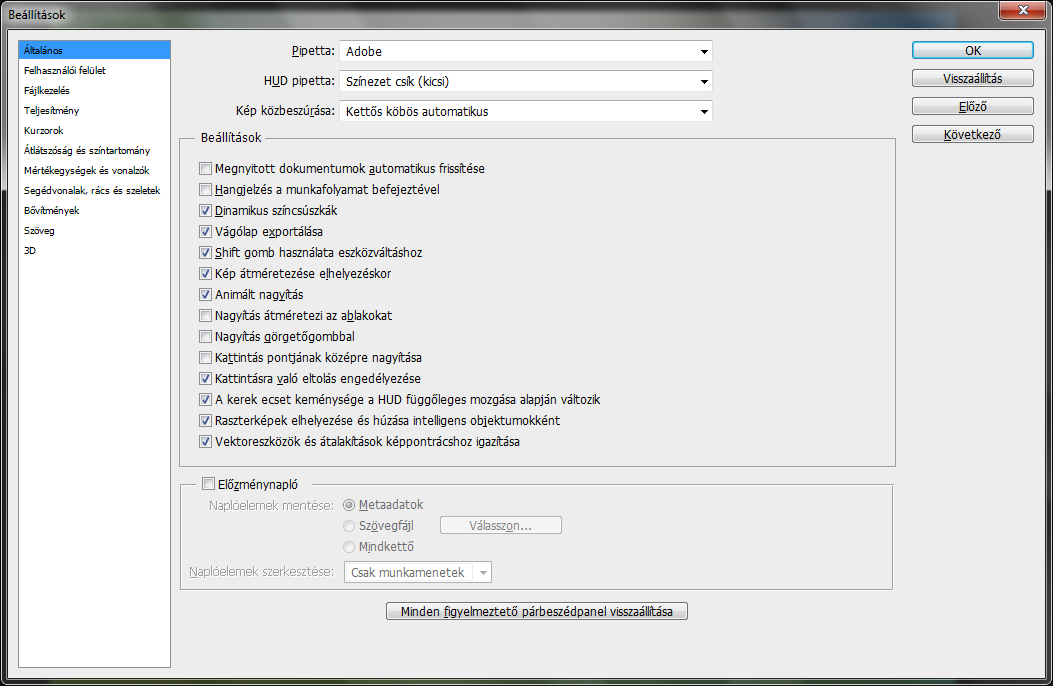Open Segédvonalak, rács és szeletek
1053x686 pixels.
click(x=92, y=191)
